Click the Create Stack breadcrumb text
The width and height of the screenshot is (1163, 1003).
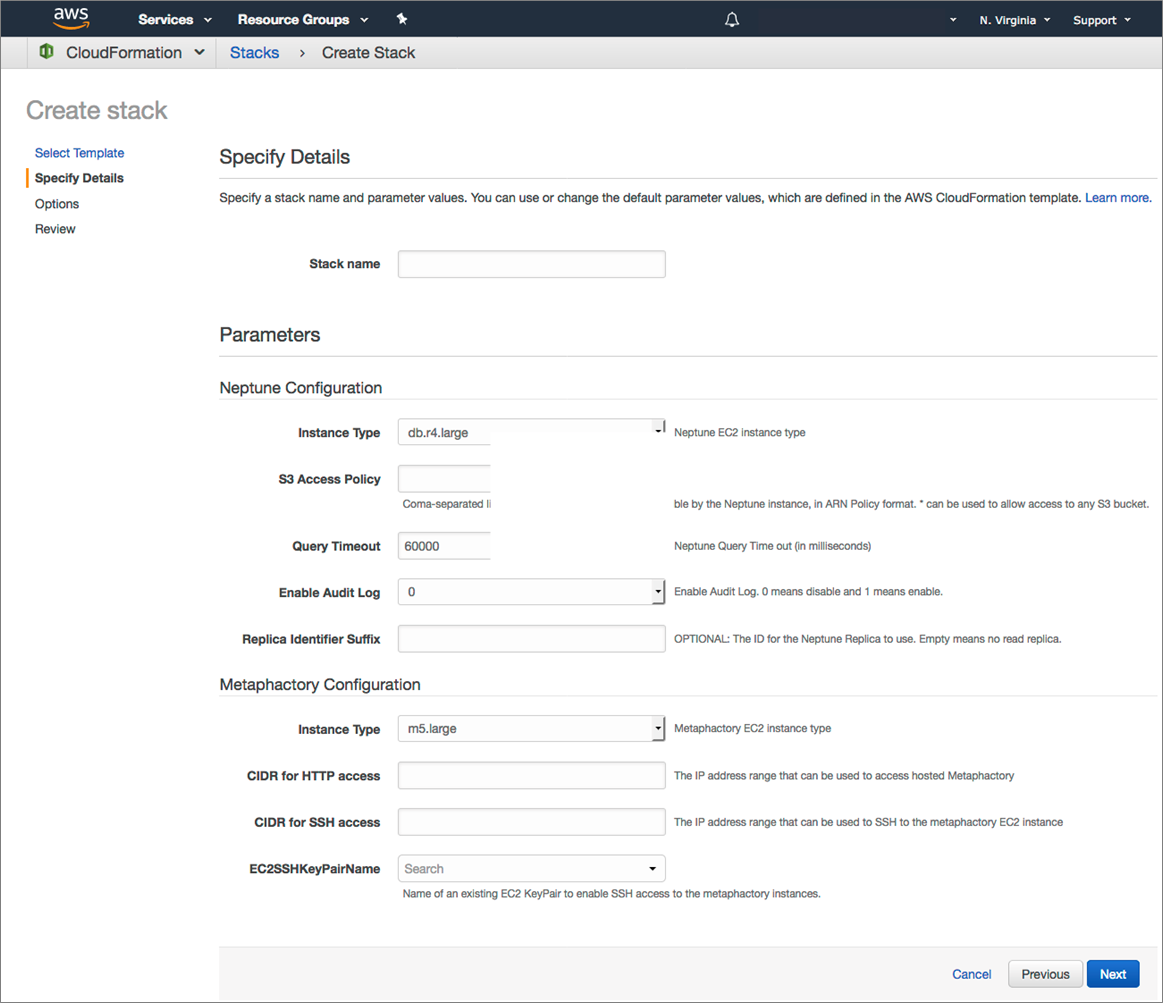pos(369,53)
